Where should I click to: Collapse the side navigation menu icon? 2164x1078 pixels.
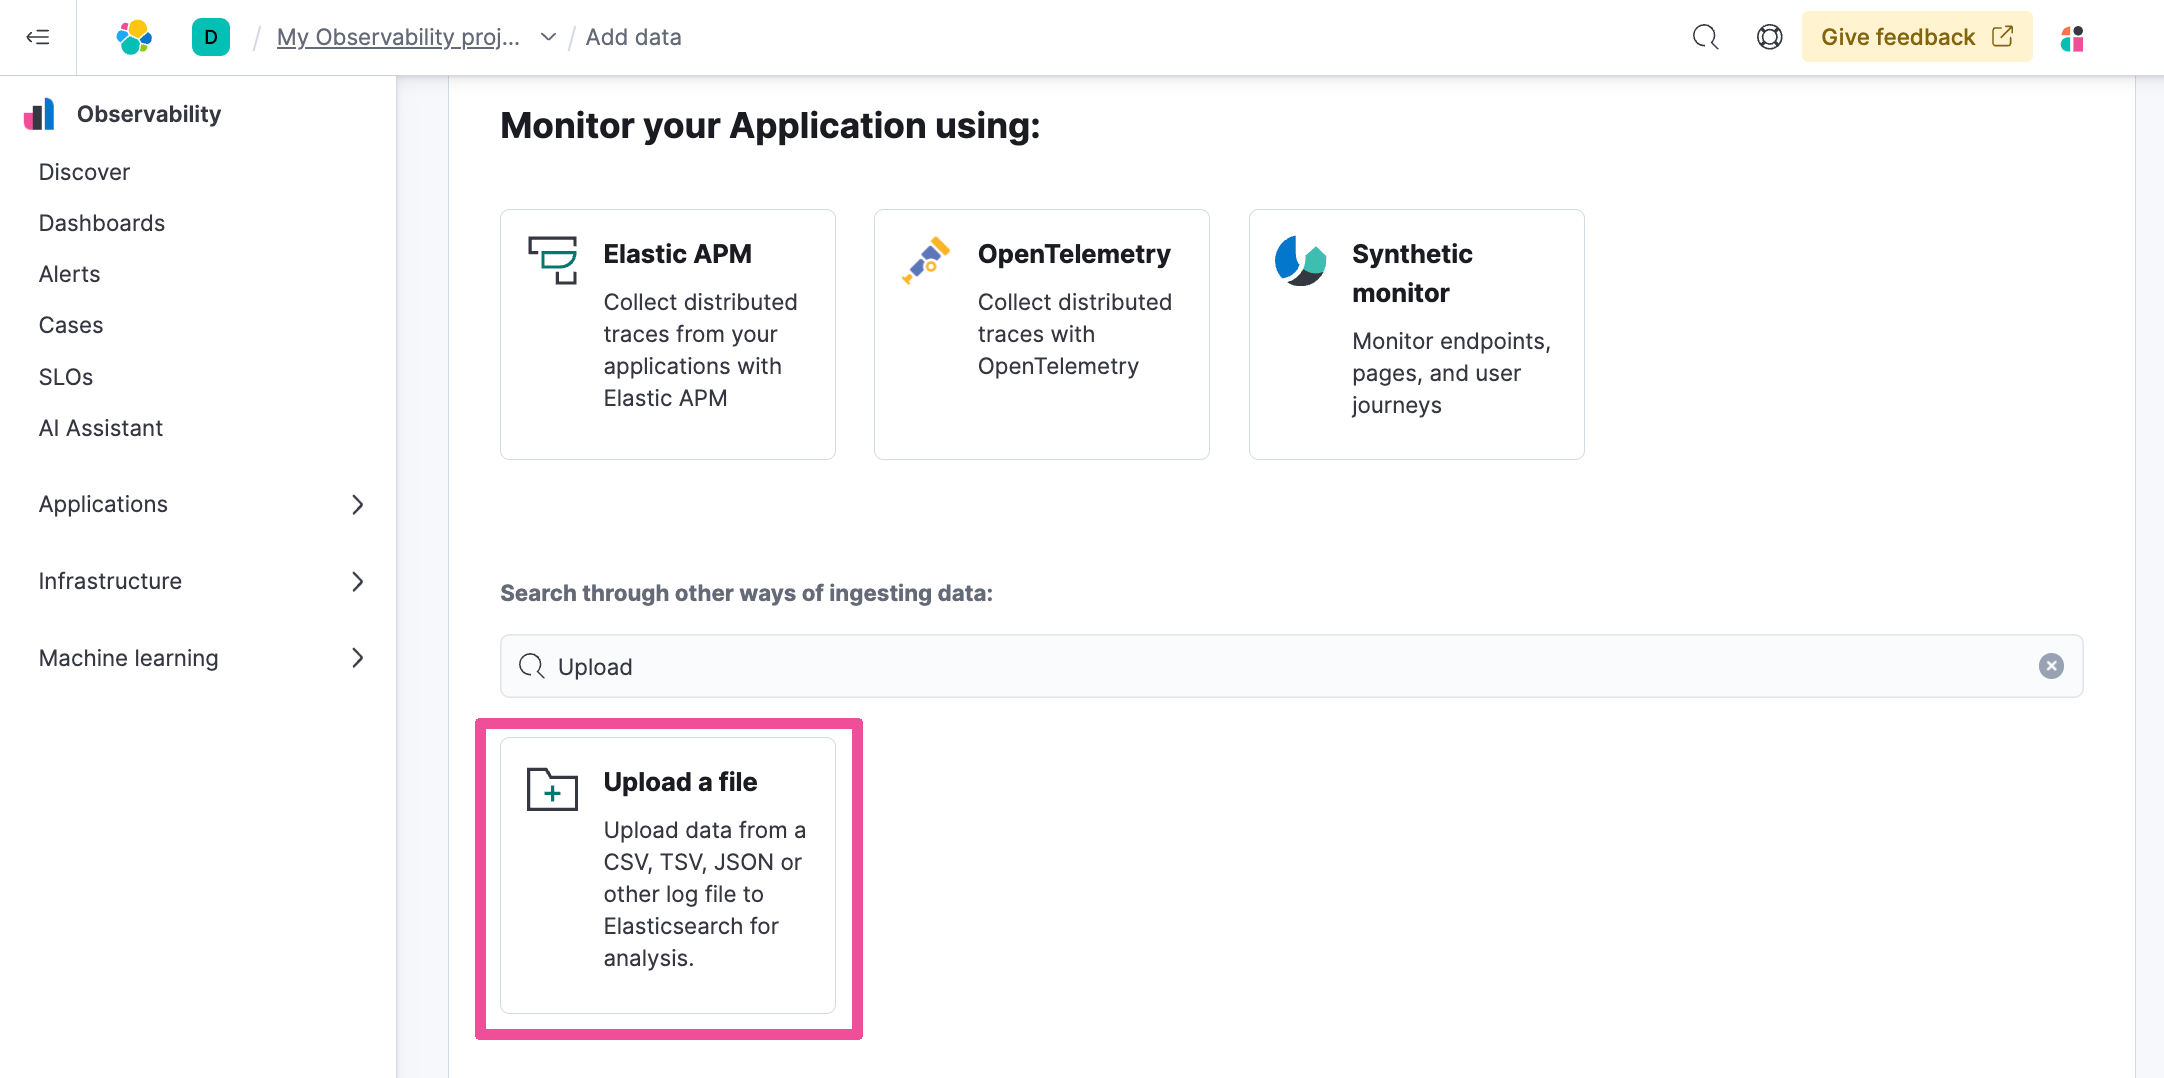pos(38,37)
